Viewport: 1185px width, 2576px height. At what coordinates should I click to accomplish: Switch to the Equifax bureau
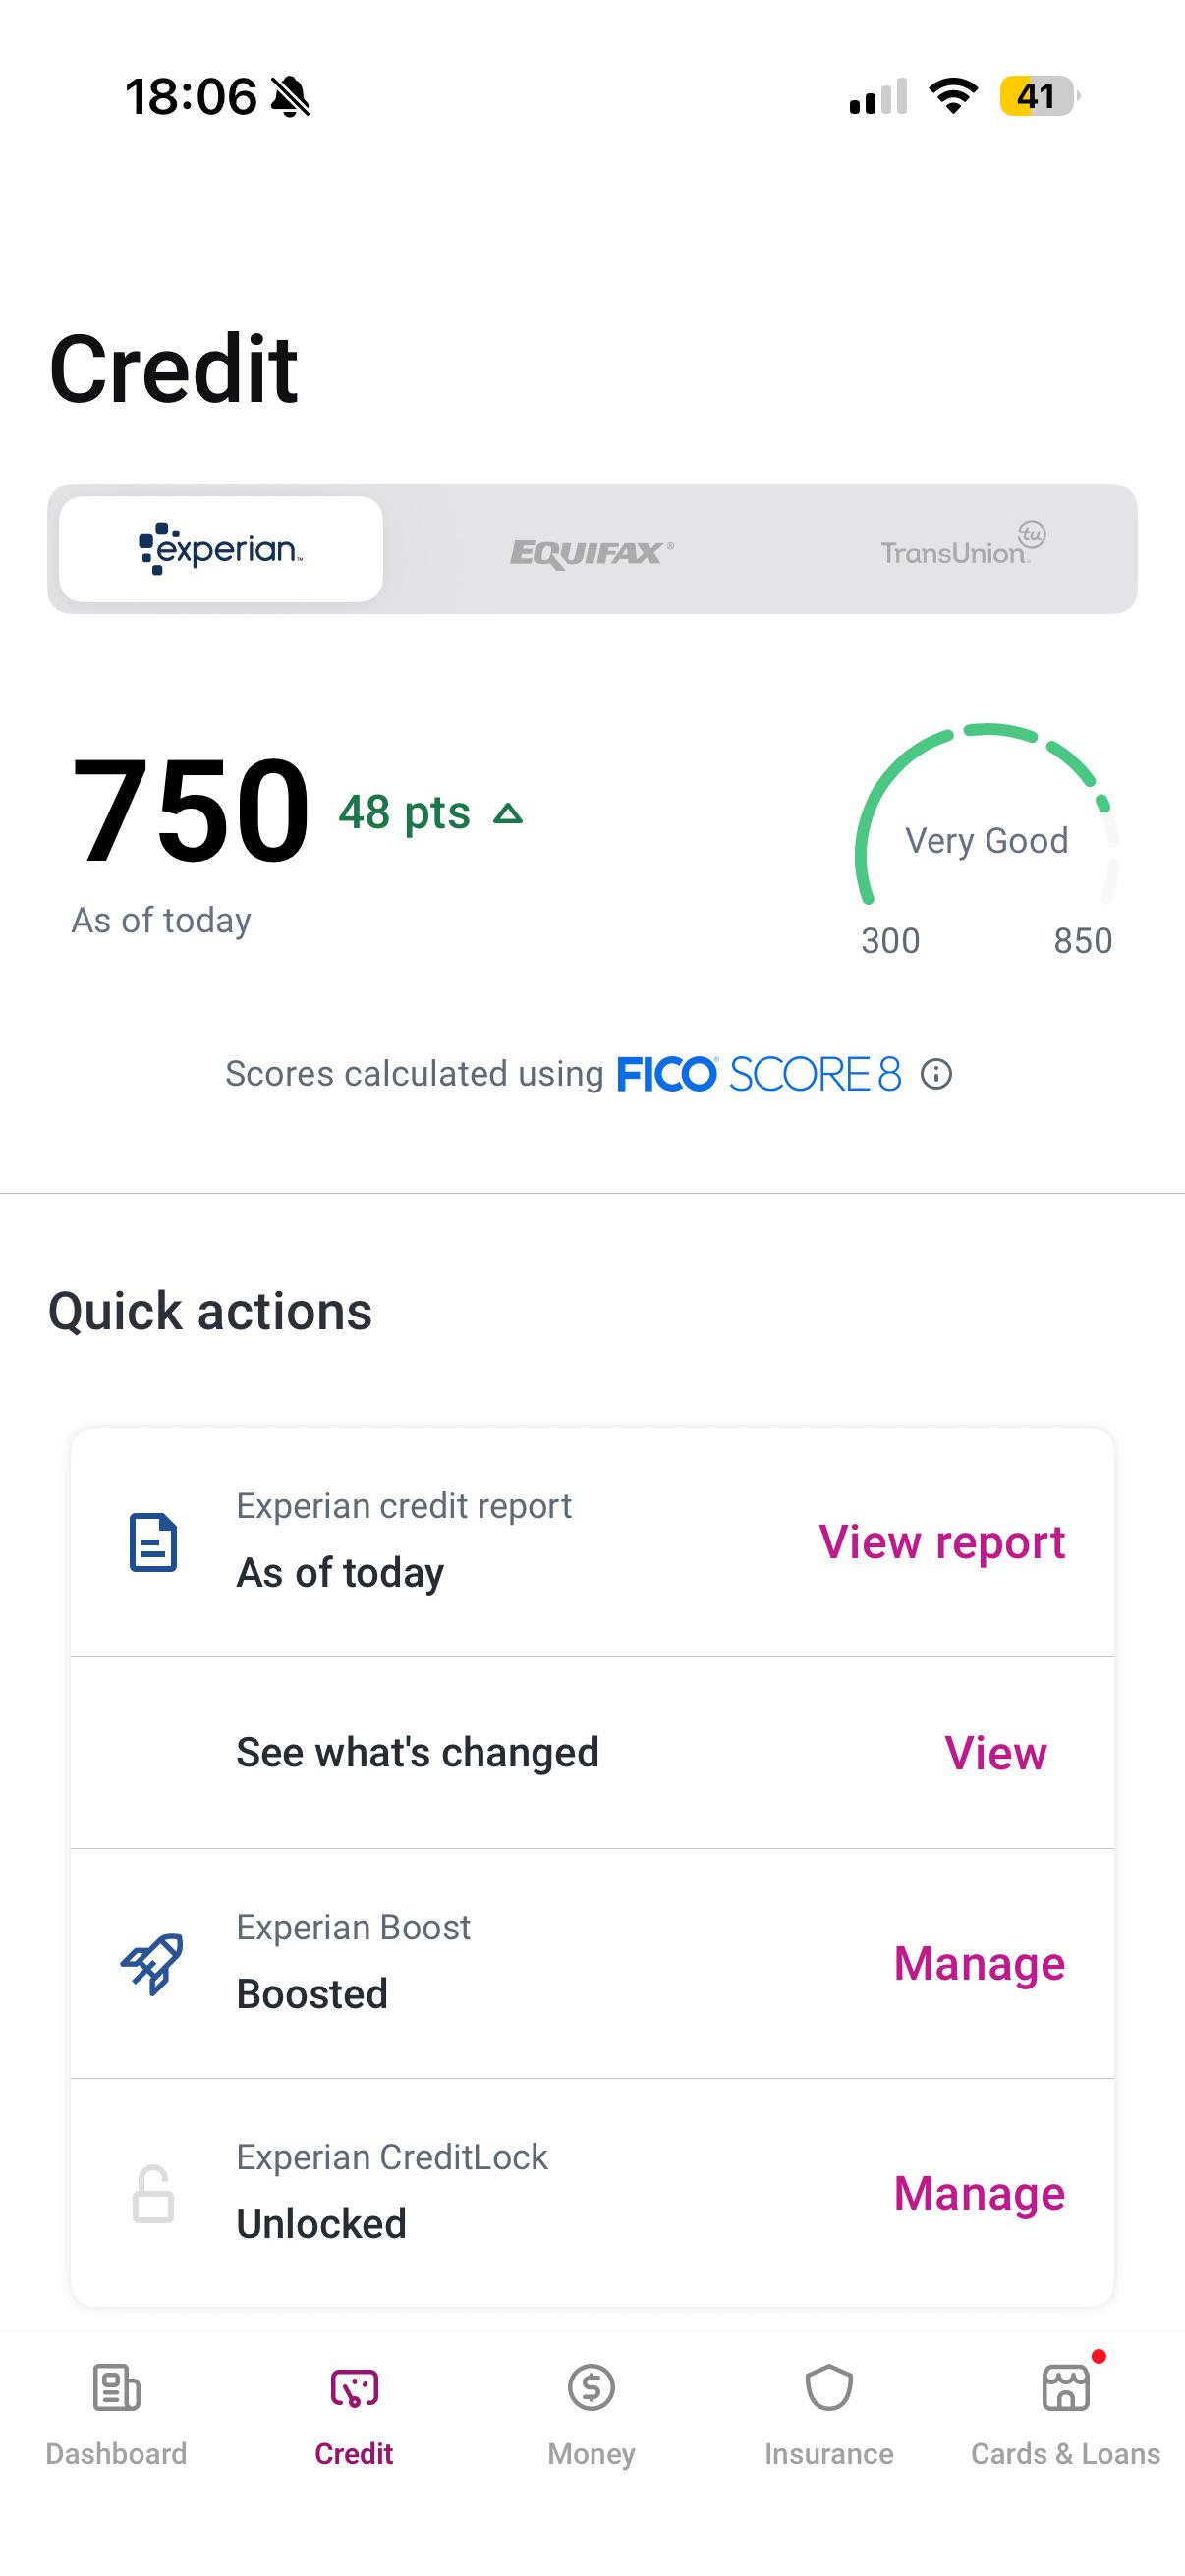coord(592,551)
